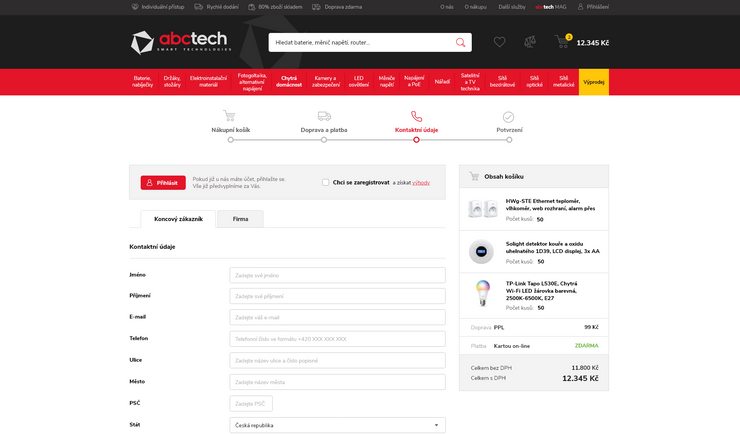Image resolution: width=740 pixels, height=434 pixels.
Task: Check the 'Chci se zaregistrovat' checkbox
Action: (x=326, y=182)
